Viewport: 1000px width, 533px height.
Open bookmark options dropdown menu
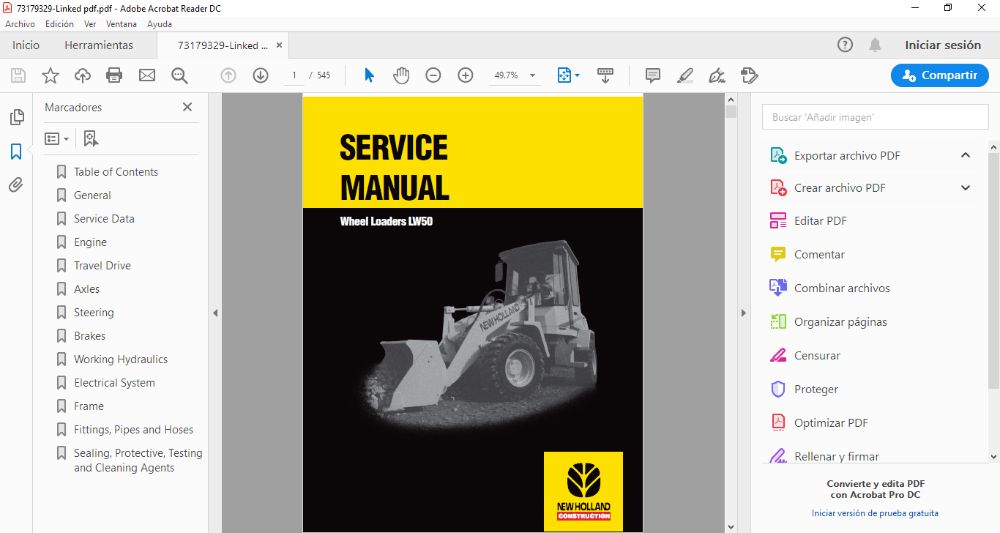click(57, 139)
